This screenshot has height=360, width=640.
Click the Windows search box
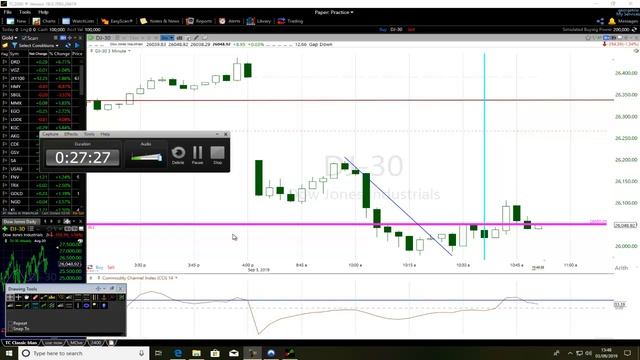click(x=84, y=353)
